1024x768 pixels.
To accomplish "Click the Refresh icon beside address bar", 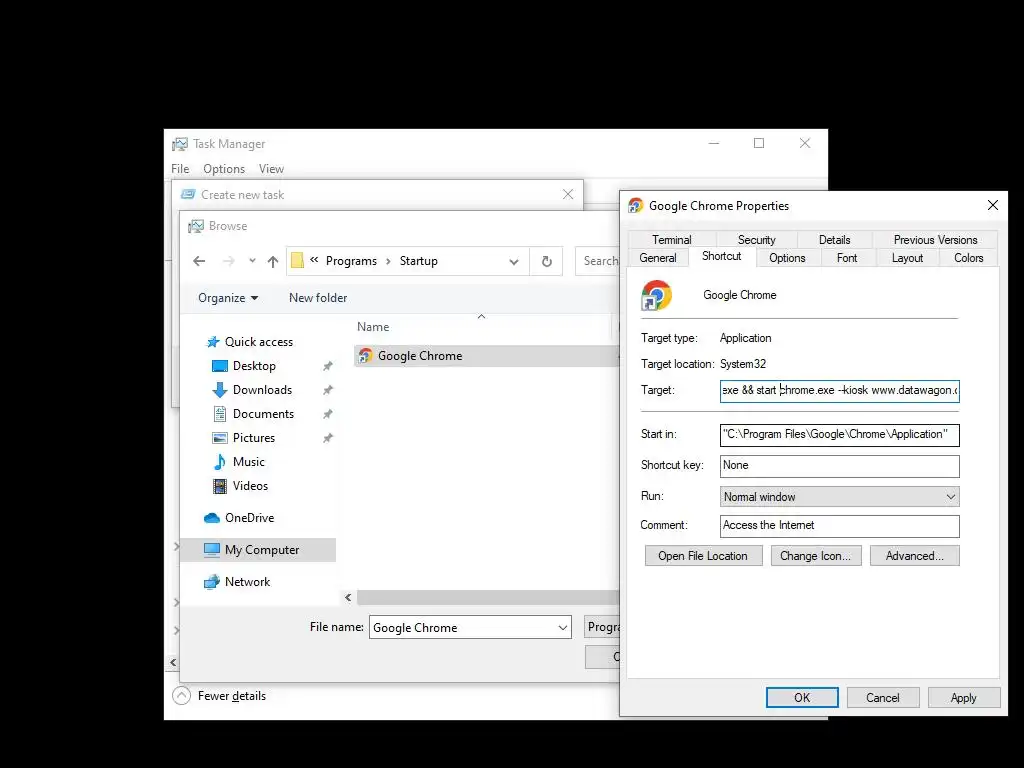I will coord(547,261).
